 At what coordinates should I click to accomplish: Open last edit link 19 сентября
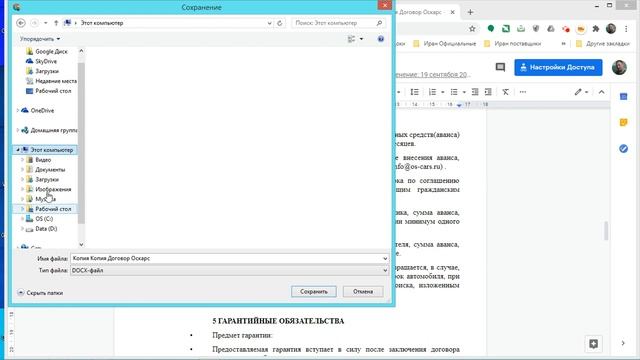click(x=433, y=75)
